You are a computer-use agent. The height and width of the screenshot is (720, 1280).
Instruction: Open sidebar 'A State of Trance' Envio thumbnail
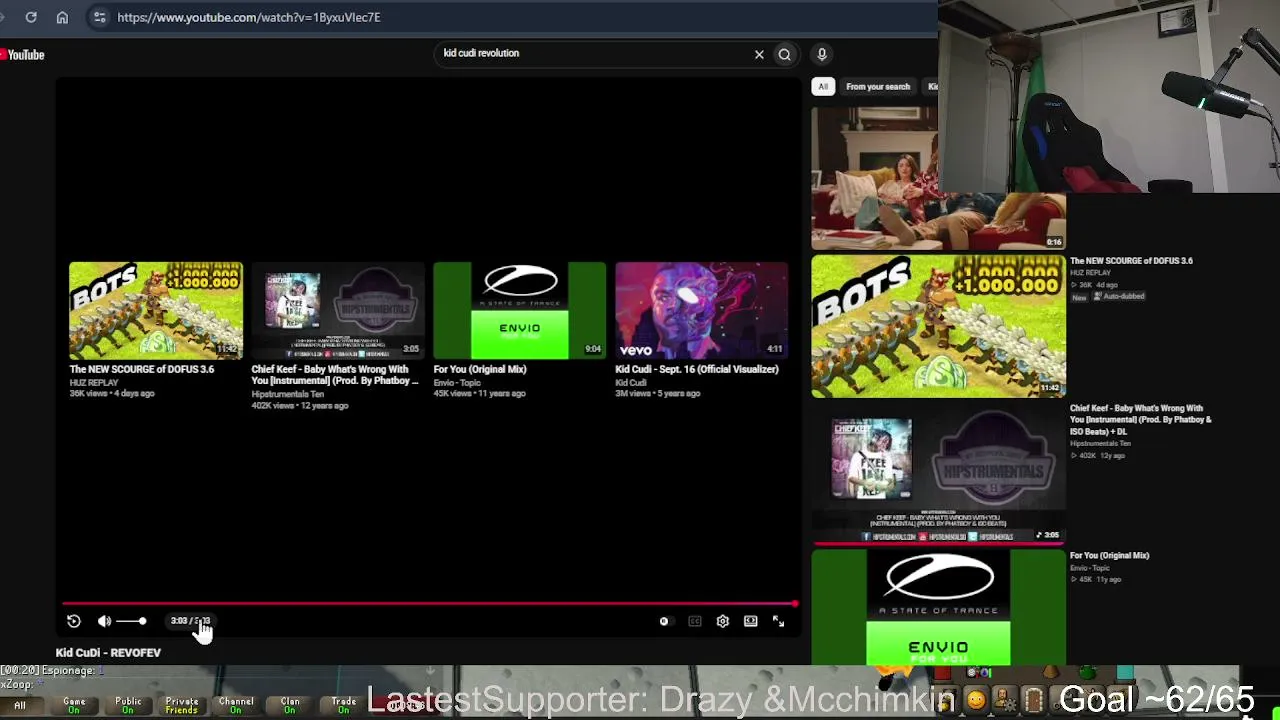[938, 607]
